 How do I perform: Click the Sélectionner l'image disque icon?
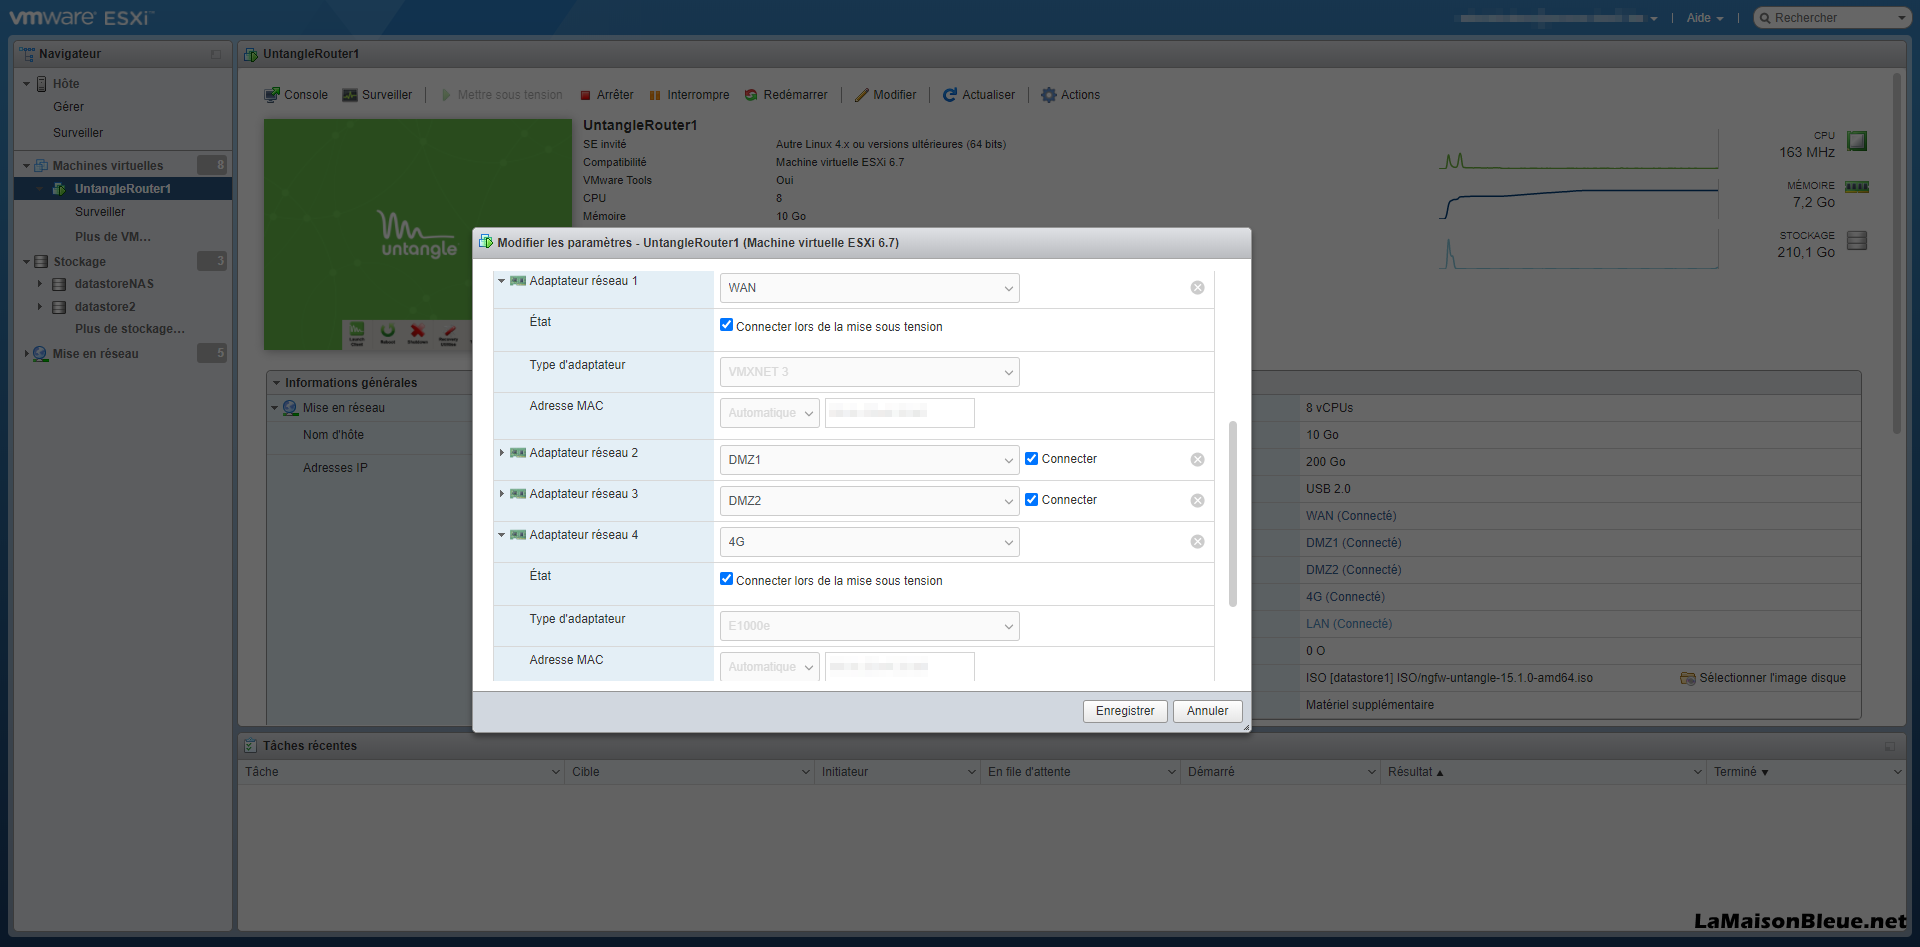click(1688, 678)
